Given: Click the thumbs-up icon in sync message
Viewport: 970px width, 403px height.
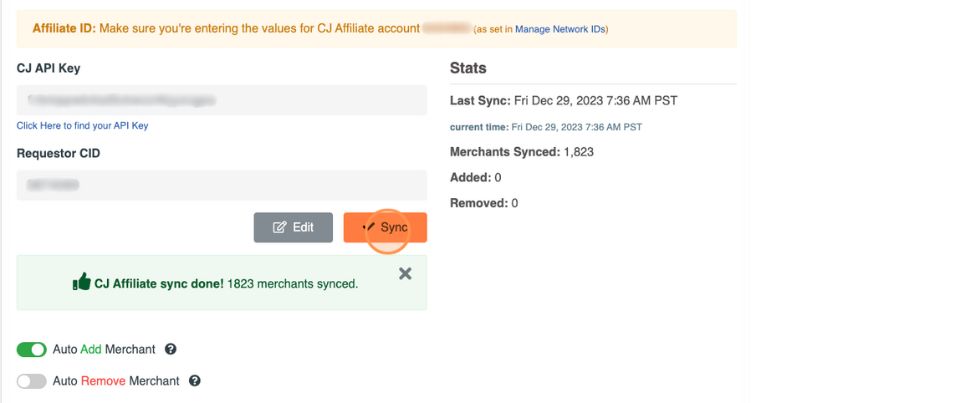Looking at the screenshot, I should point(82,283).
